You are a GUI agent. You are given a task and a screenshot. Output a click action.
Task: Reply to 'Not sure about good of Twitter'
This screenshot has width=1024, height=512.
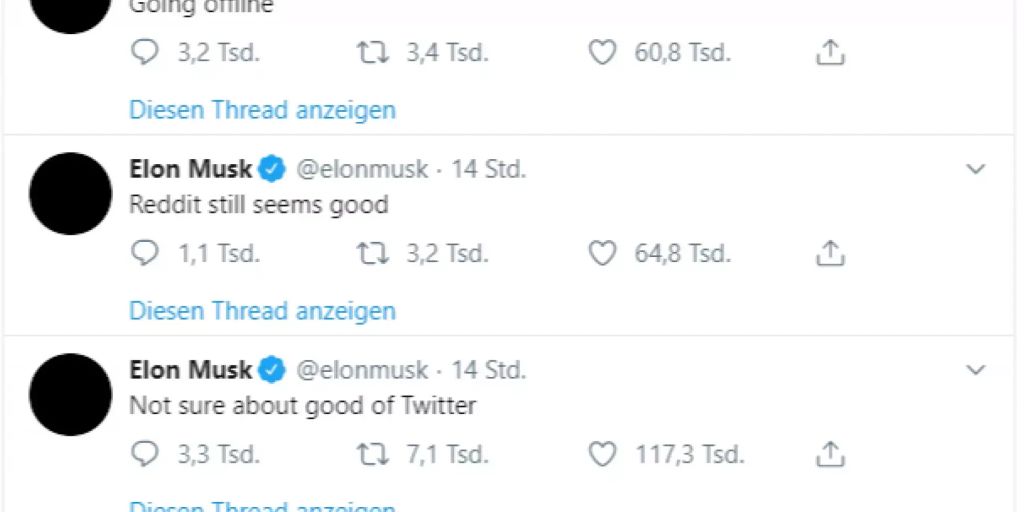click(145, 455)
